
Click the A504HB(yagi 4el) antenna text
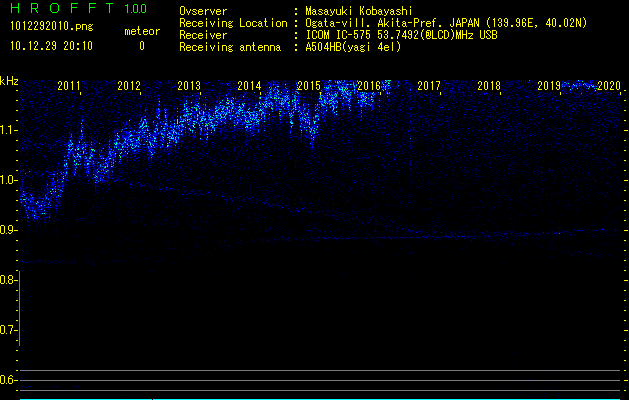point(353,47)
